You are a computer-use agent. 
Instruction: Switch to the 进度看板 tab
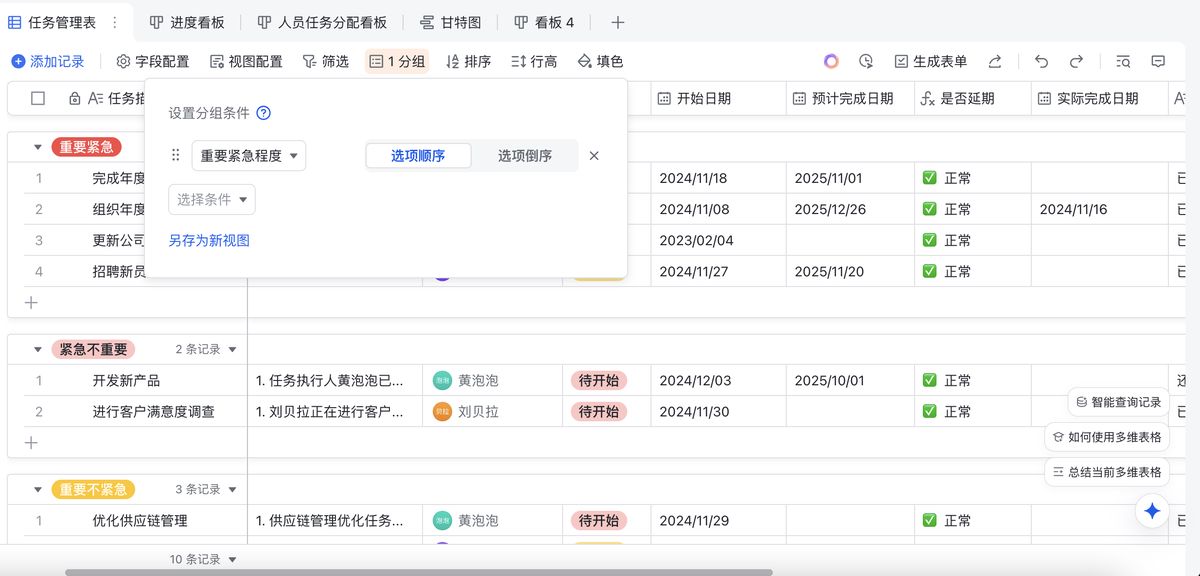click(x=187, y=22)
